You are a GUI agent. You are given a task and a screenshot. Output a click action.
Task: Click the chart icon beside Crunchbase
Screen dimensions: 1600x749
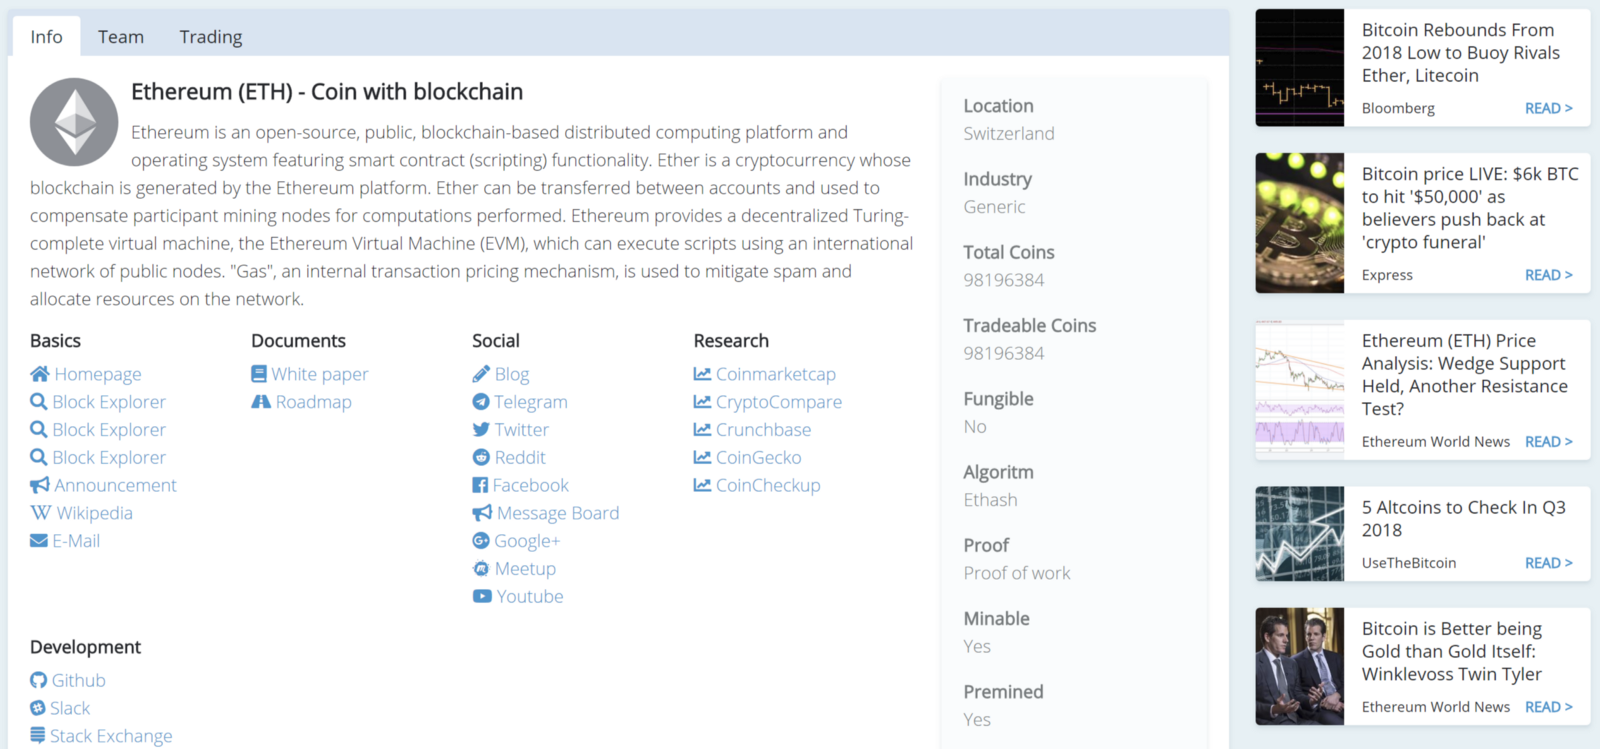(x=702, y=430)
